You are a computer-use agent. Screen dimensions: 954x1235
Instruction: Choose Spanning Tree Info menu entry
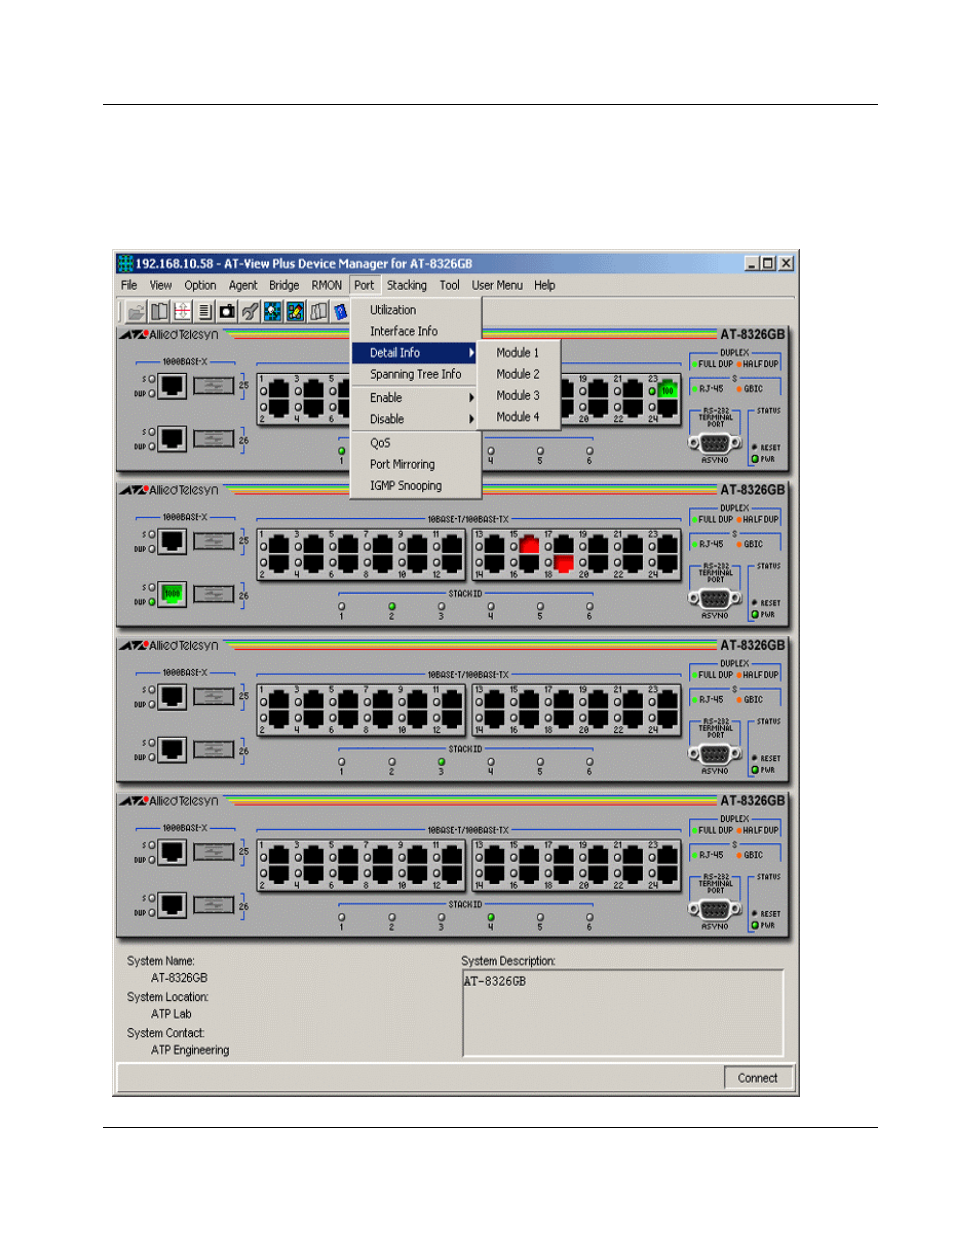(x=416, y=374)
